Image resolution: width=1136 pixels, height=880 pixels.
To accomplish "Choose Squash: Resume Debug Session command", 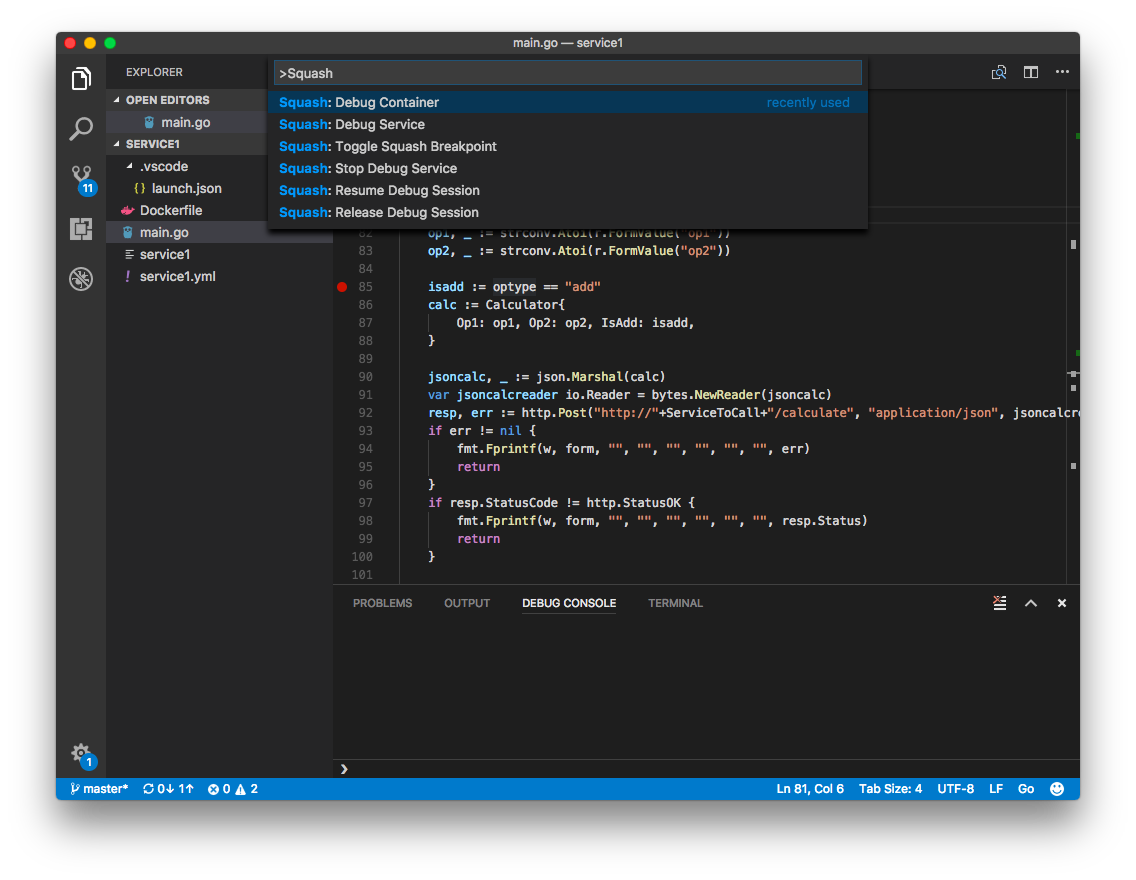I will coord(567,190).
